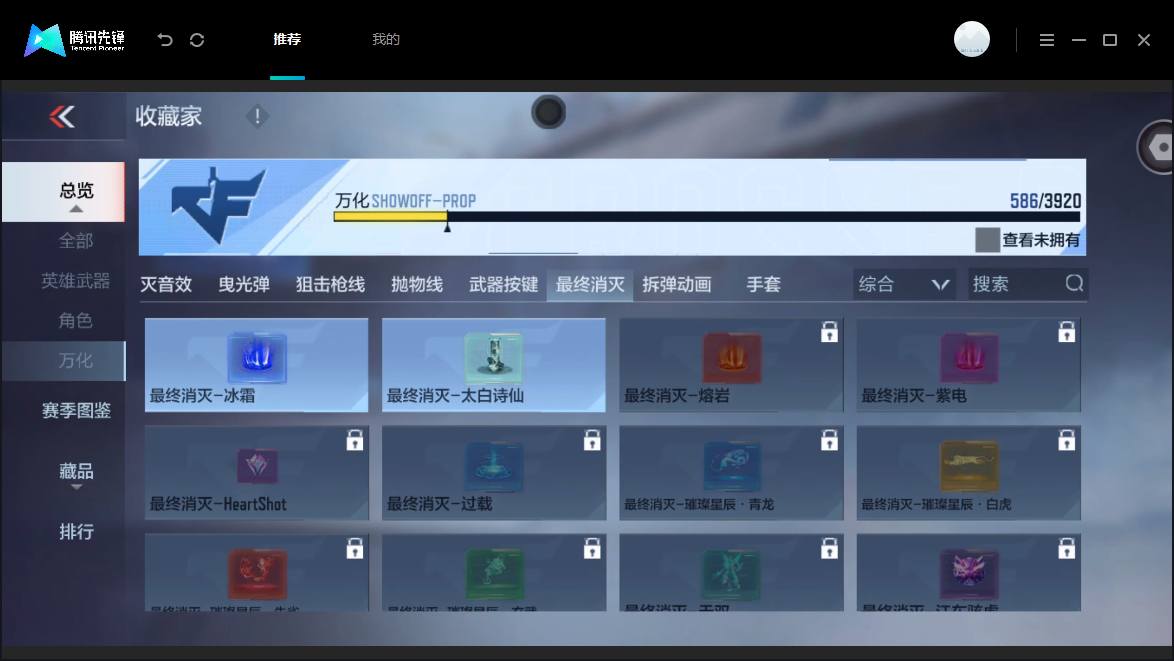Screen dimensions: 1174x661
Task: Select the green card in the third row
Action: pyautogui.click(x=493, y=572)
